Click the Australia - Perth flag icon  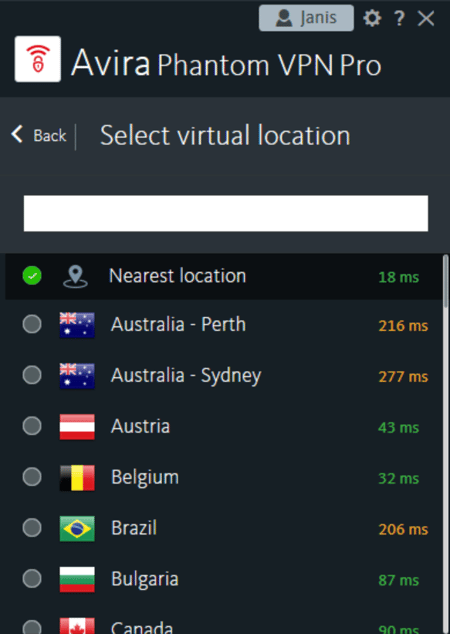pos(77,325)
